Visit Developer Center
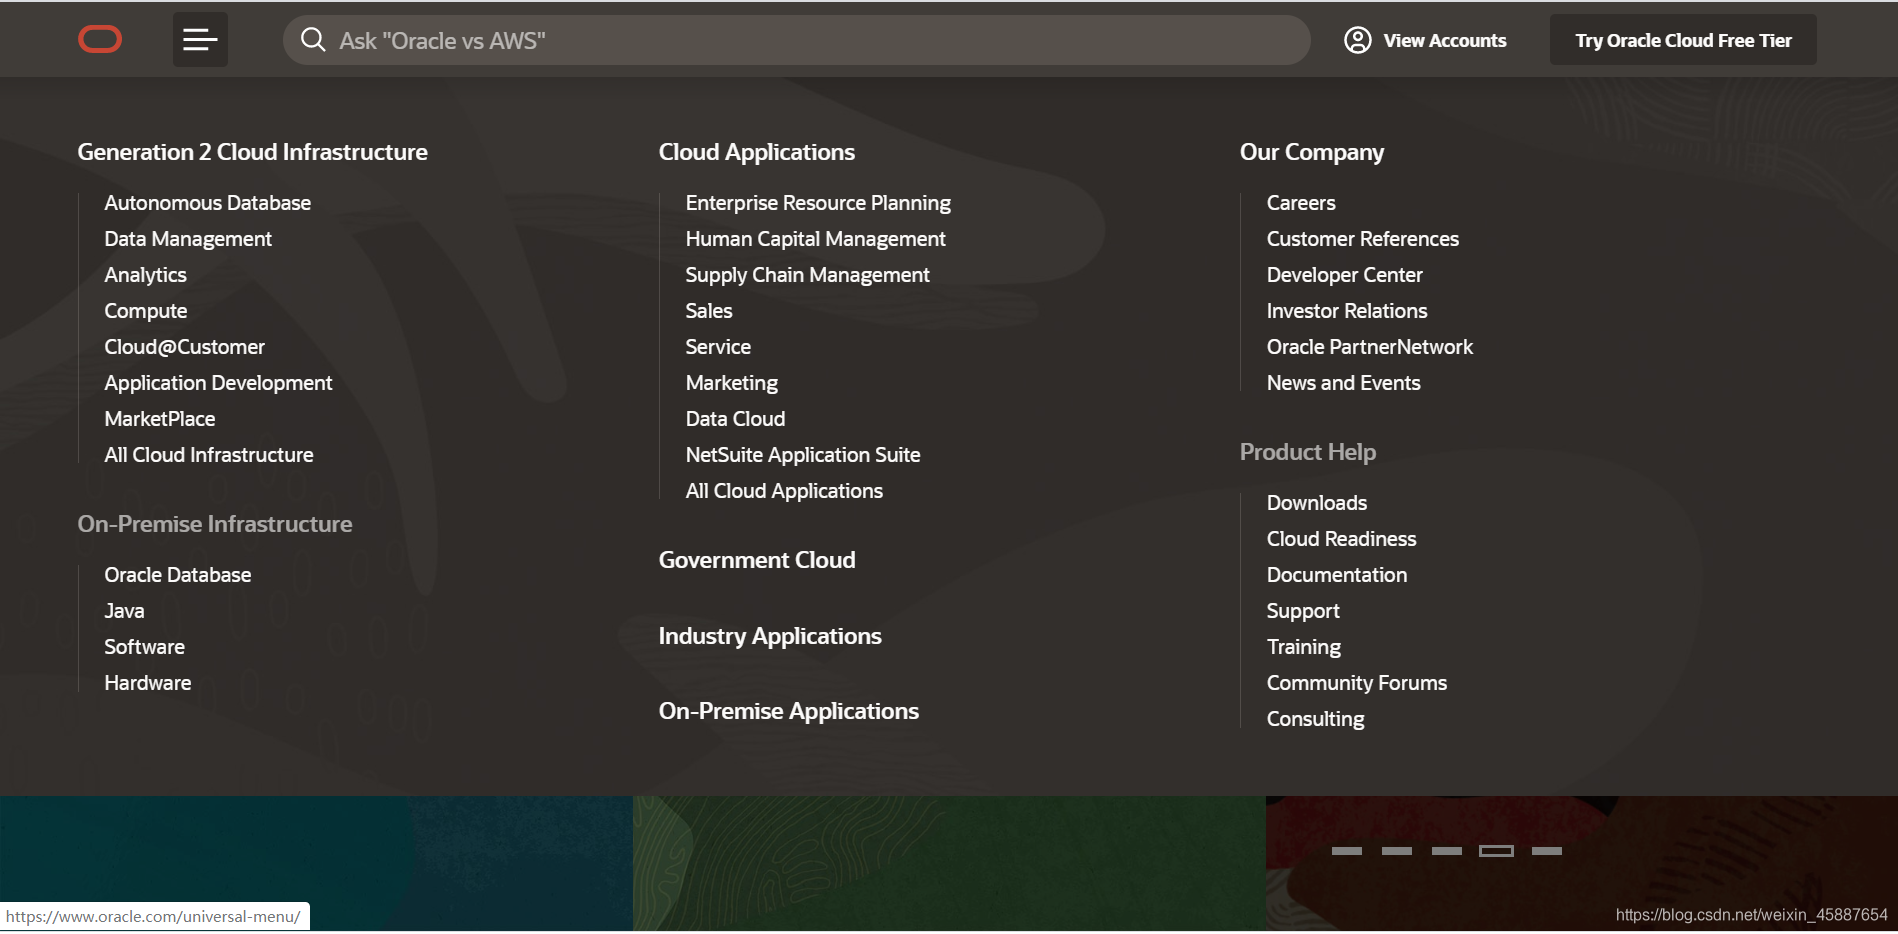 (x=1344, y=275)
